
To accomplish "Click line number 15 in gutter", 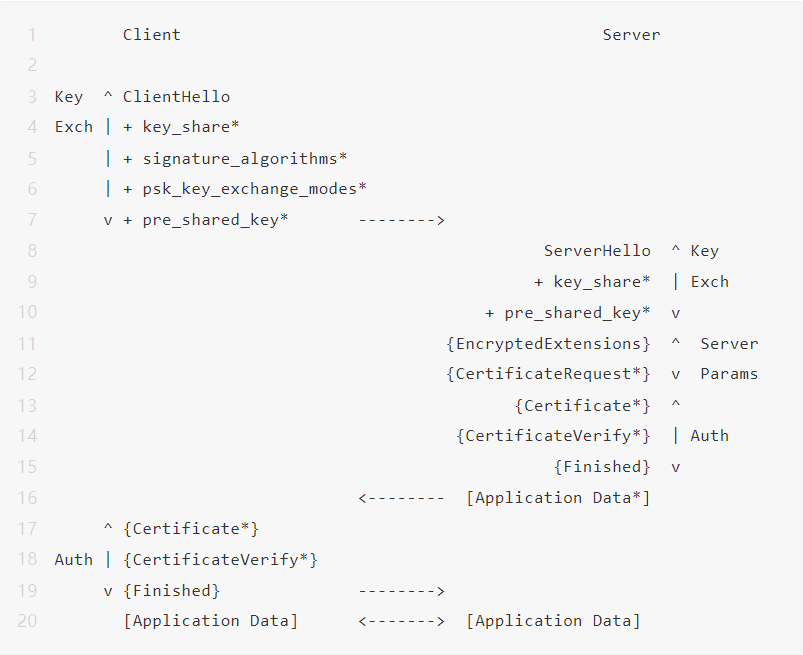I will (x=27, y=467).
